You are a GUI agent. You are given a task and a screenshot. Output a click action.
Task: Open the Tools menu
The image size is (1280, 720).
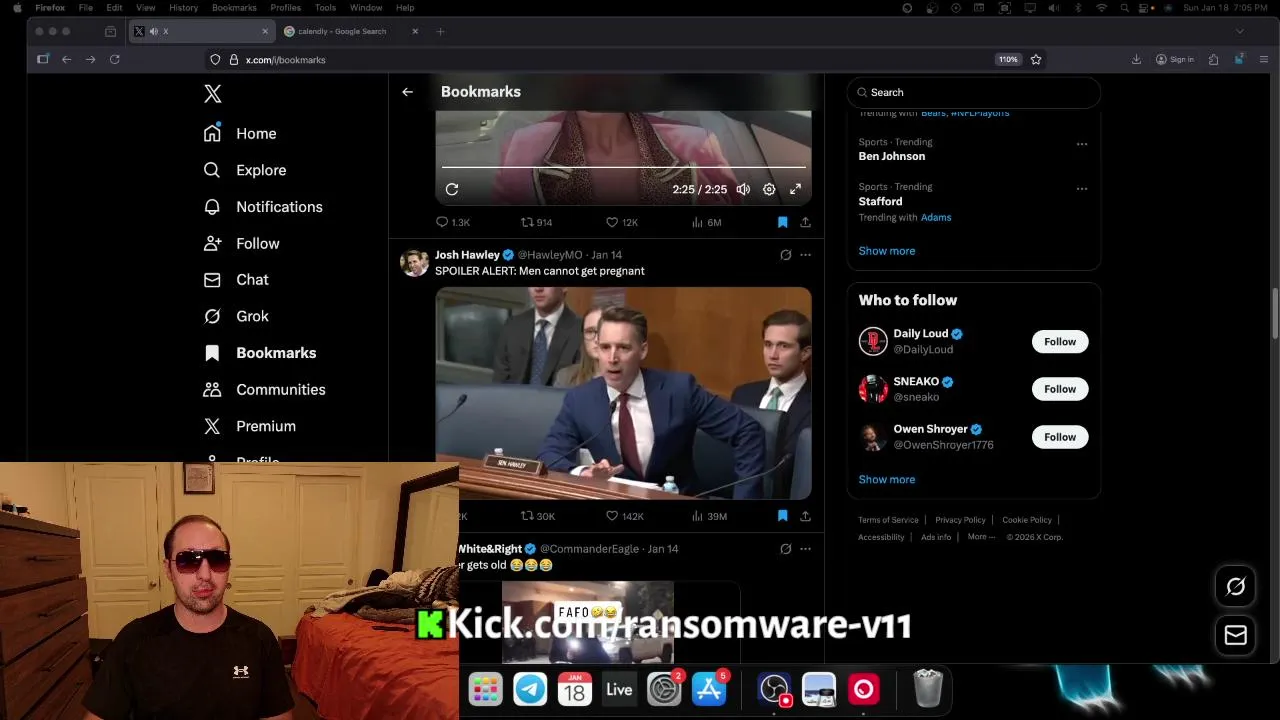[326, 8]
